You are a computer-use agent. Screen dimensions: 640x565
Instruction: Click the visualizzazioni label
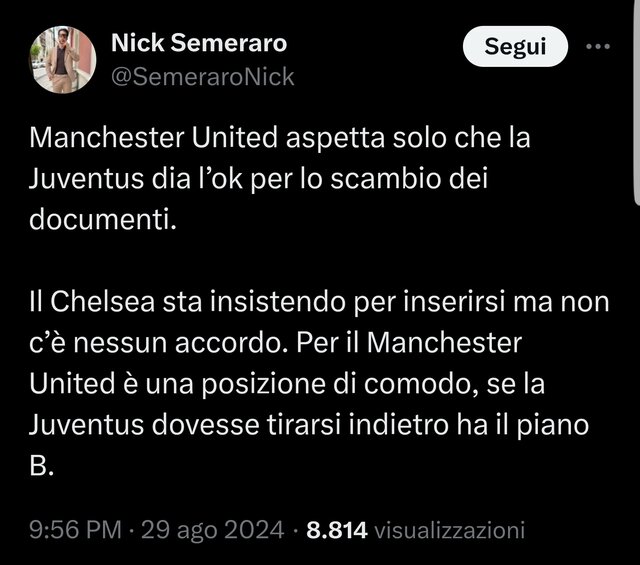(449, 530)
